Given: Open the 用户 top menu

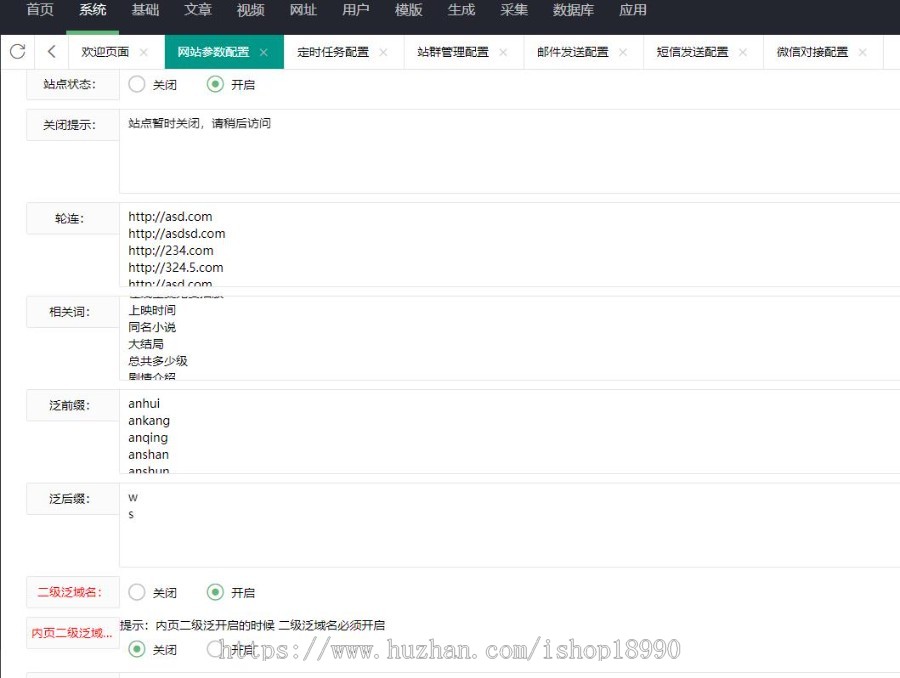Looking at the screenshot, I should pyautogui.click(x=356, y=10).
